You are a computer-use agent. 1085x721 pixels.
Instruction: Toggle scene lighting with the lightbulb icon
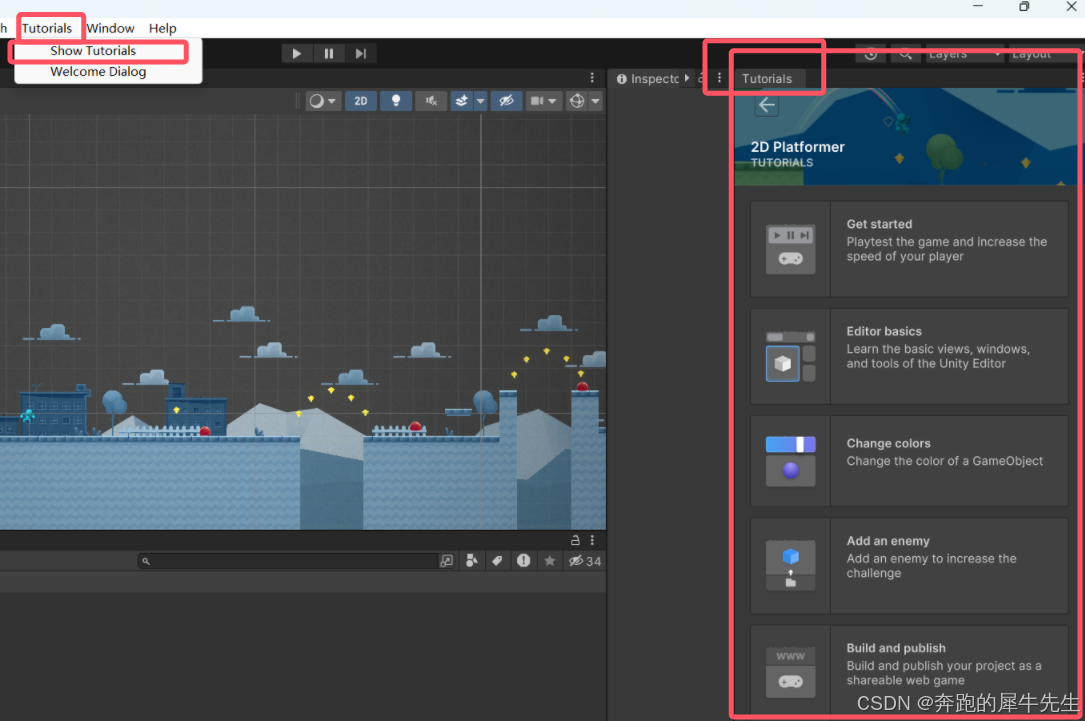point(396,101)
